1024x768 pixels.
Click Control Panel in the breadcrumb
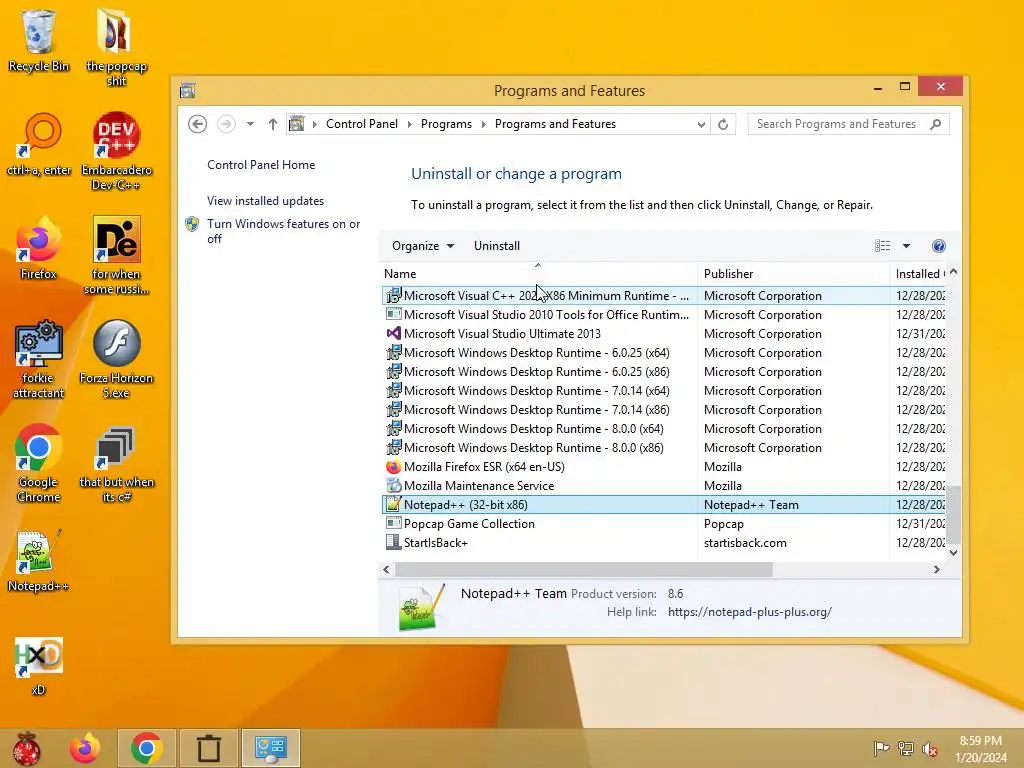pos(362,124)
